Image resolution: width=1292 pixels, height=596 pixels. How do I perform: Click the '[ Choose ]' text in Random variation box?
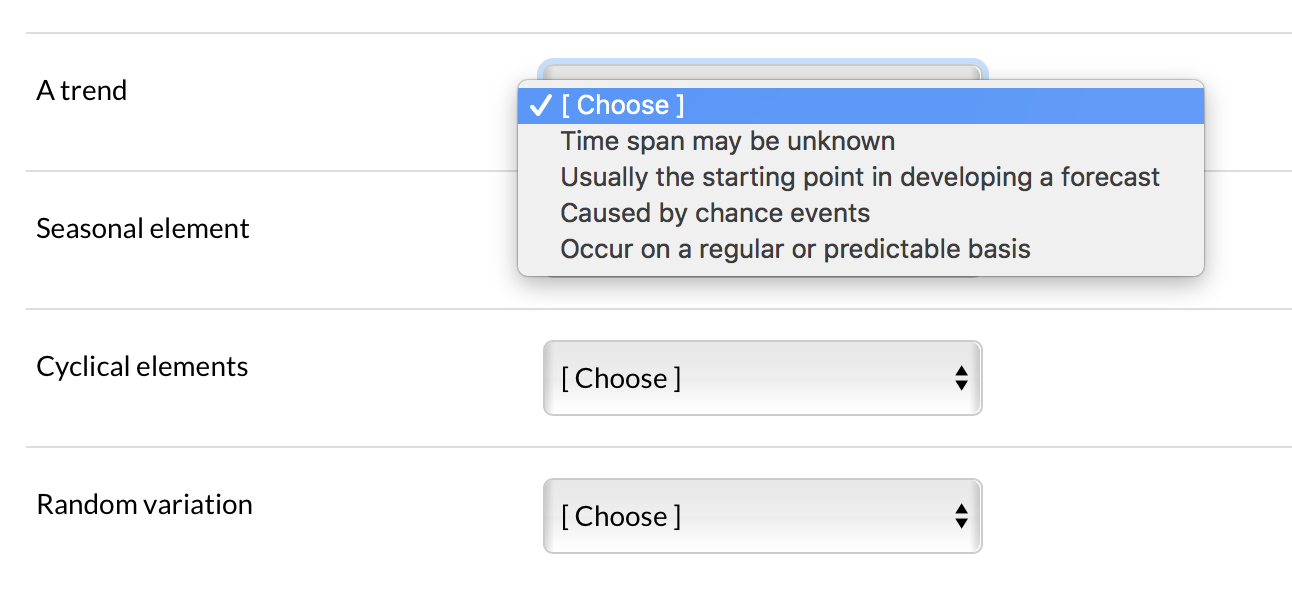point(617,516)
